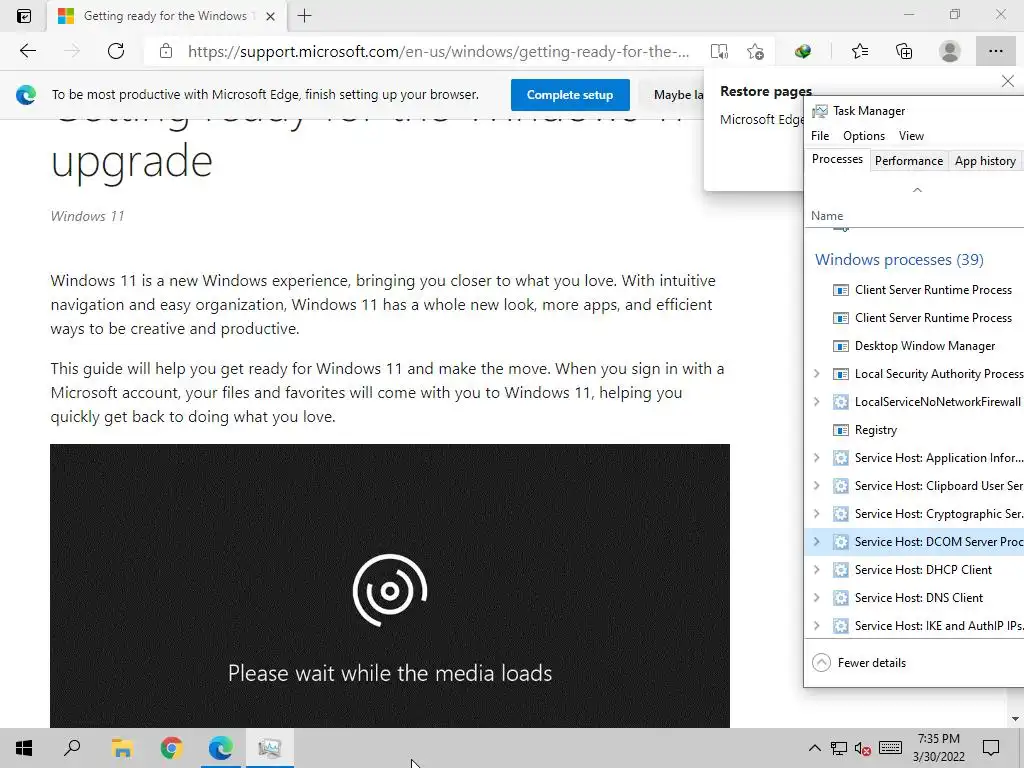This screenshot has height=768, width=1024.
Task: Show hidden system tray icons
Action: click(814, 748)
